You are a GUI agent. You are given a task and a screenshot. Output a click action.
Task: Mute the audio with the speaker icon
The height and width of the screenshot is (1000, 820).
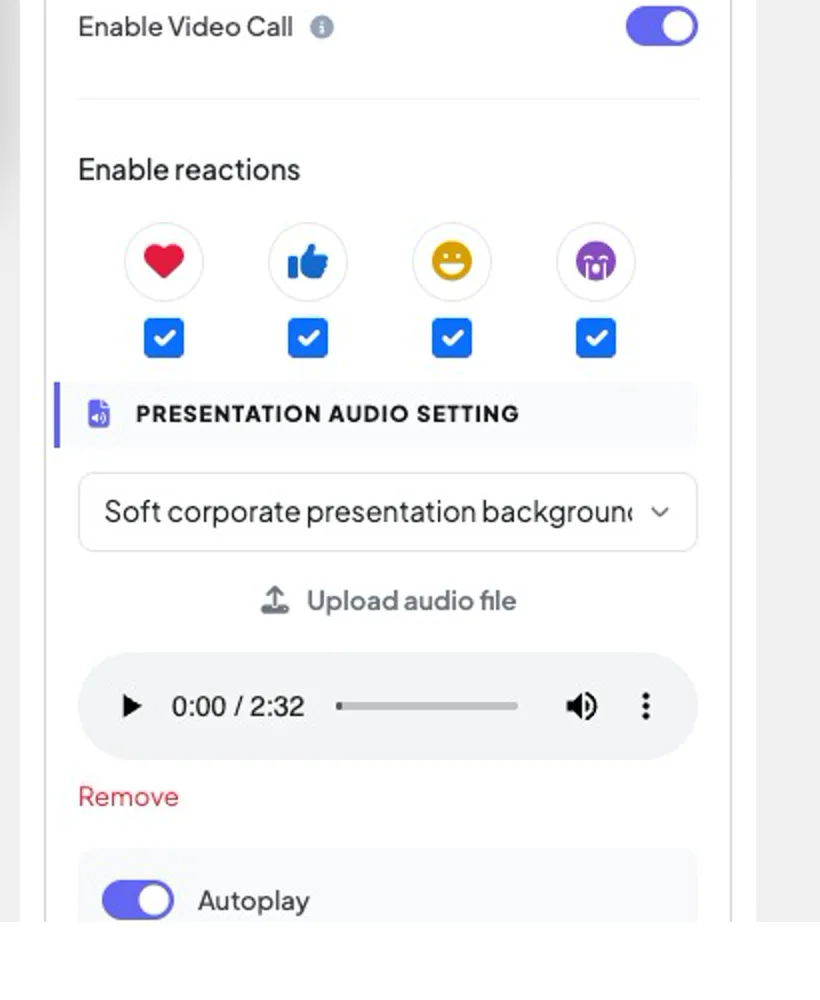(582, 706)
